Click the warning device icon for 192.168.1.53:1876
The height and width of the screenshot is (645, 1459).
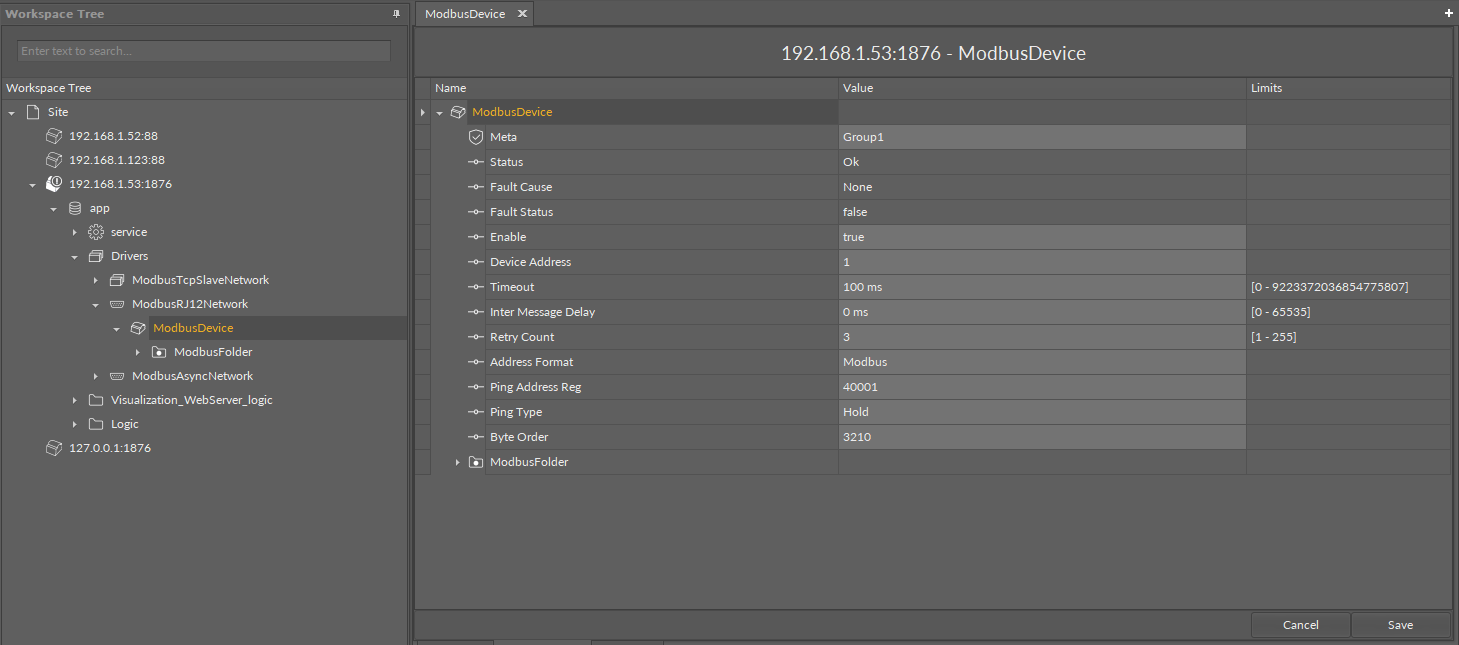point(54,184)
